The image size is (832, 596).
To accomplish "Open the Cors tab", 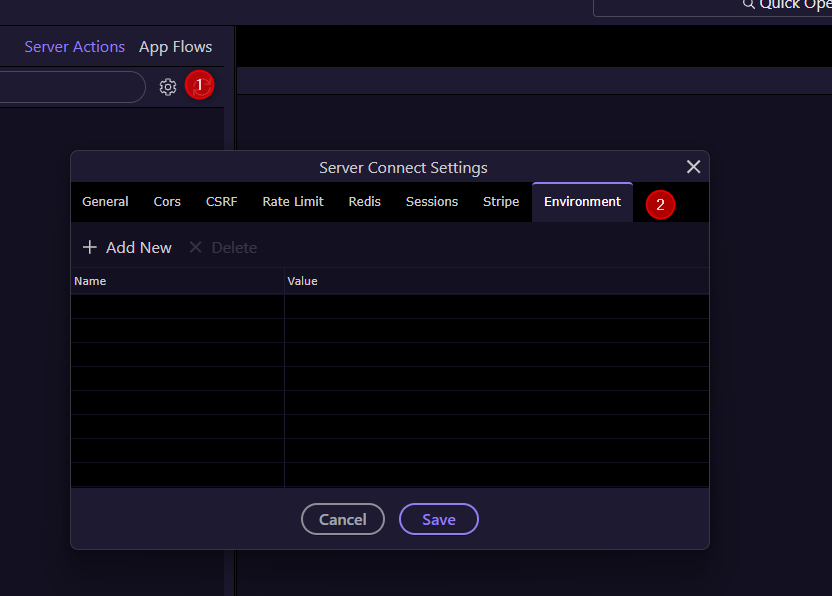I will 167,202.
